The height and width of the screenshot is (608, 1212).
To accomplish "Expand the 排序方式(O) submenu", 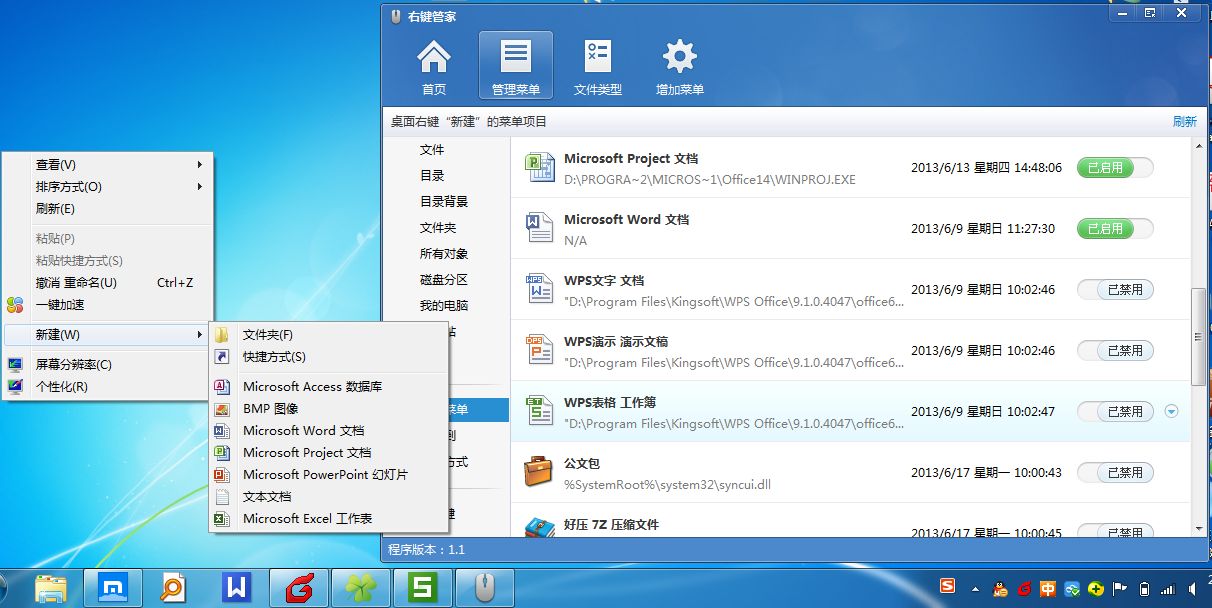I will point(108,187).
